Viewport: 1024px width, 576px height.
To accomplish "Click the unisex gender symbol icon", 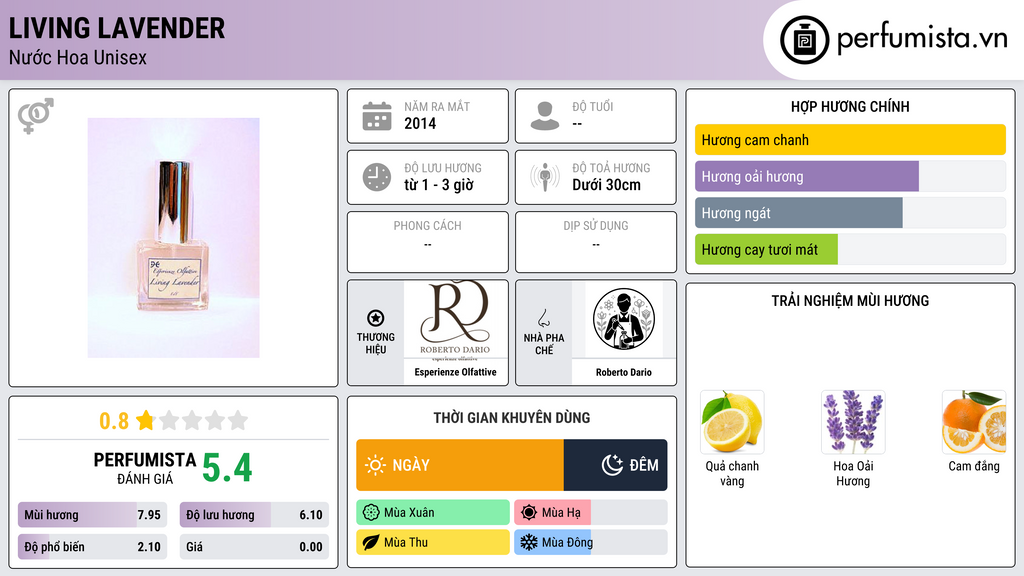I will point(36,116).
